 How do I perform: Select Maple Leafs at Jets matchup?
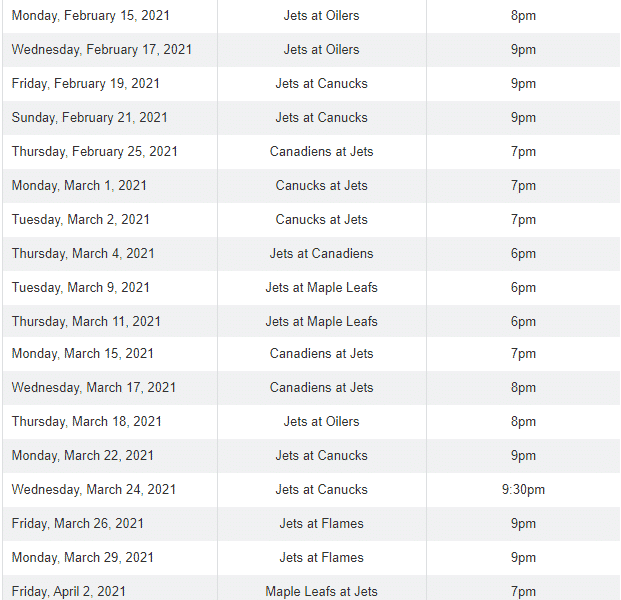point(321,591)
